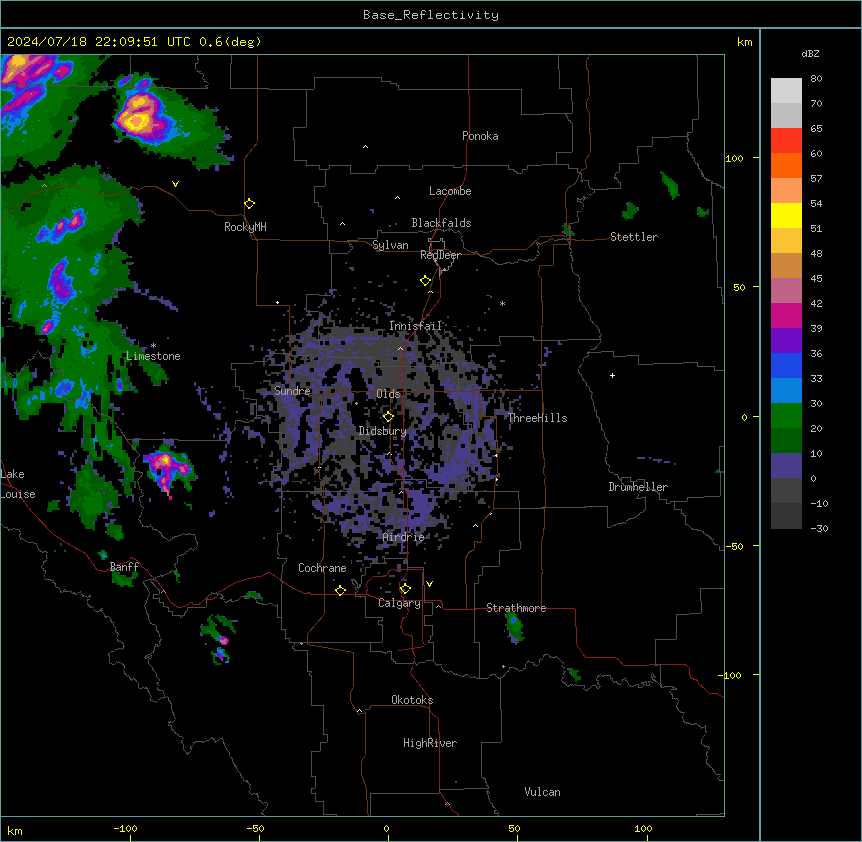Click the Strathmore town label
This screenshot has height=842, width=862.
pos(516,608)
